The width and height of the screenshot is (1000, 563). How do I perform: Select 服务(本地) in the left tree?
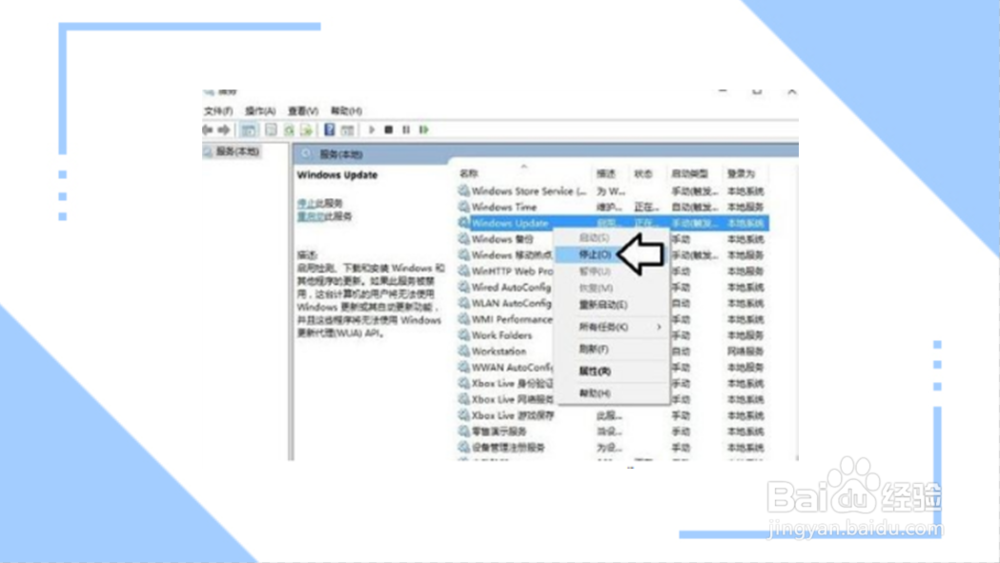coord(237,151)
